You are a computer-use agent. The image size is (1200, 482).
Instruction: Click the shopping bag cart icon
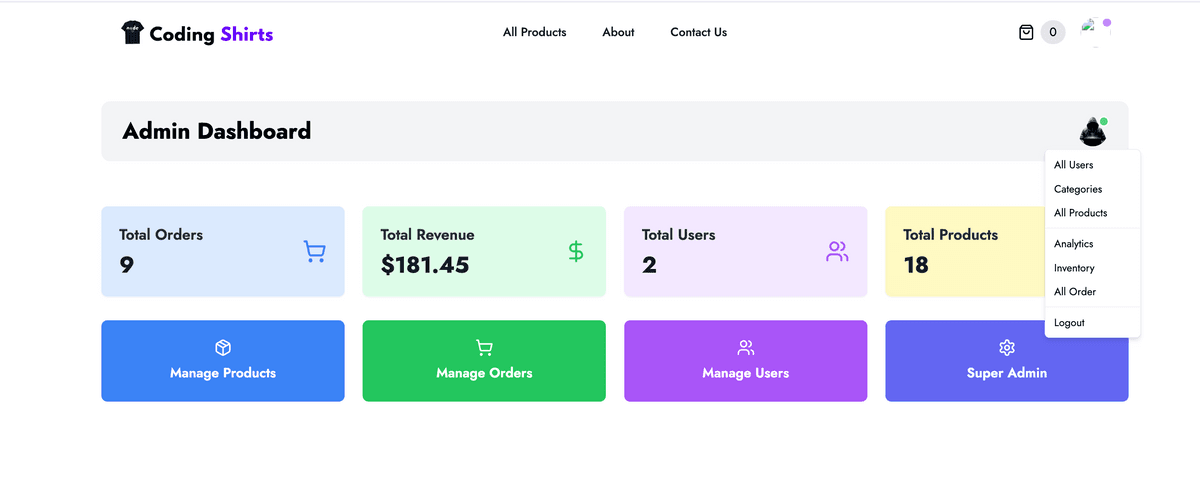click(x=1026, y=32)
